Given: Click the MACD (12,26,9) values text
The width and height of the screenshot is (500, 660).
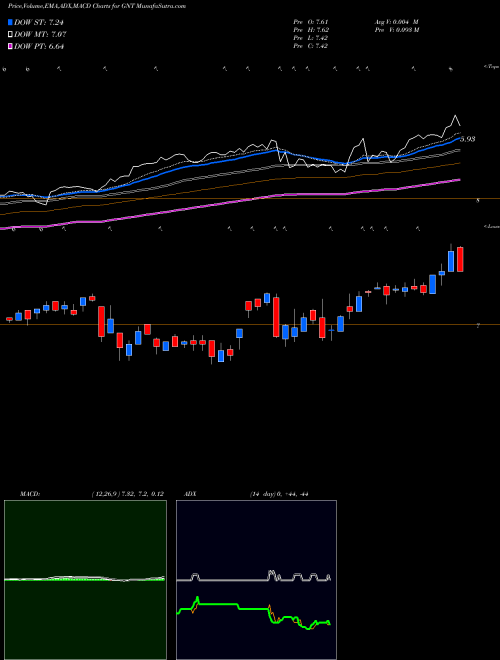Looking at the screenshot, I should pos(127,494).
